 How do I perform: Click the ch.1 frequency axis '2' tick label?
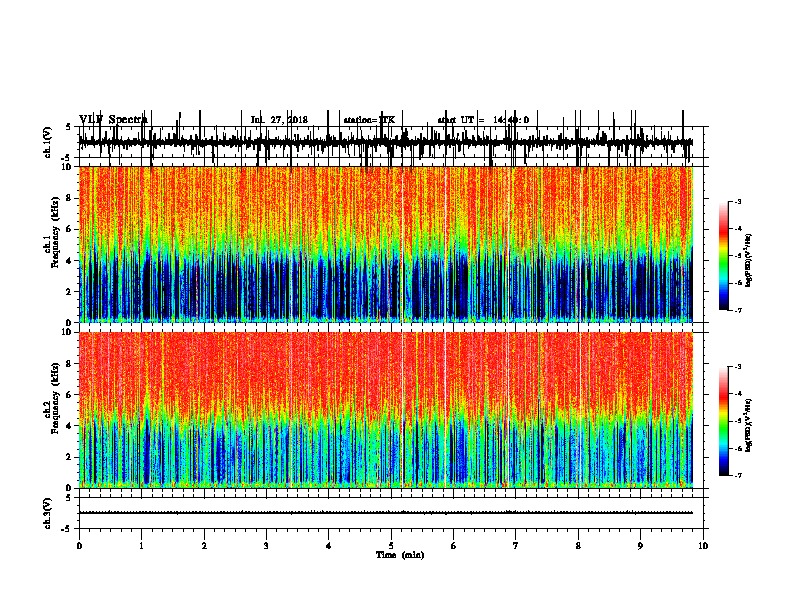tap(69, 292)
